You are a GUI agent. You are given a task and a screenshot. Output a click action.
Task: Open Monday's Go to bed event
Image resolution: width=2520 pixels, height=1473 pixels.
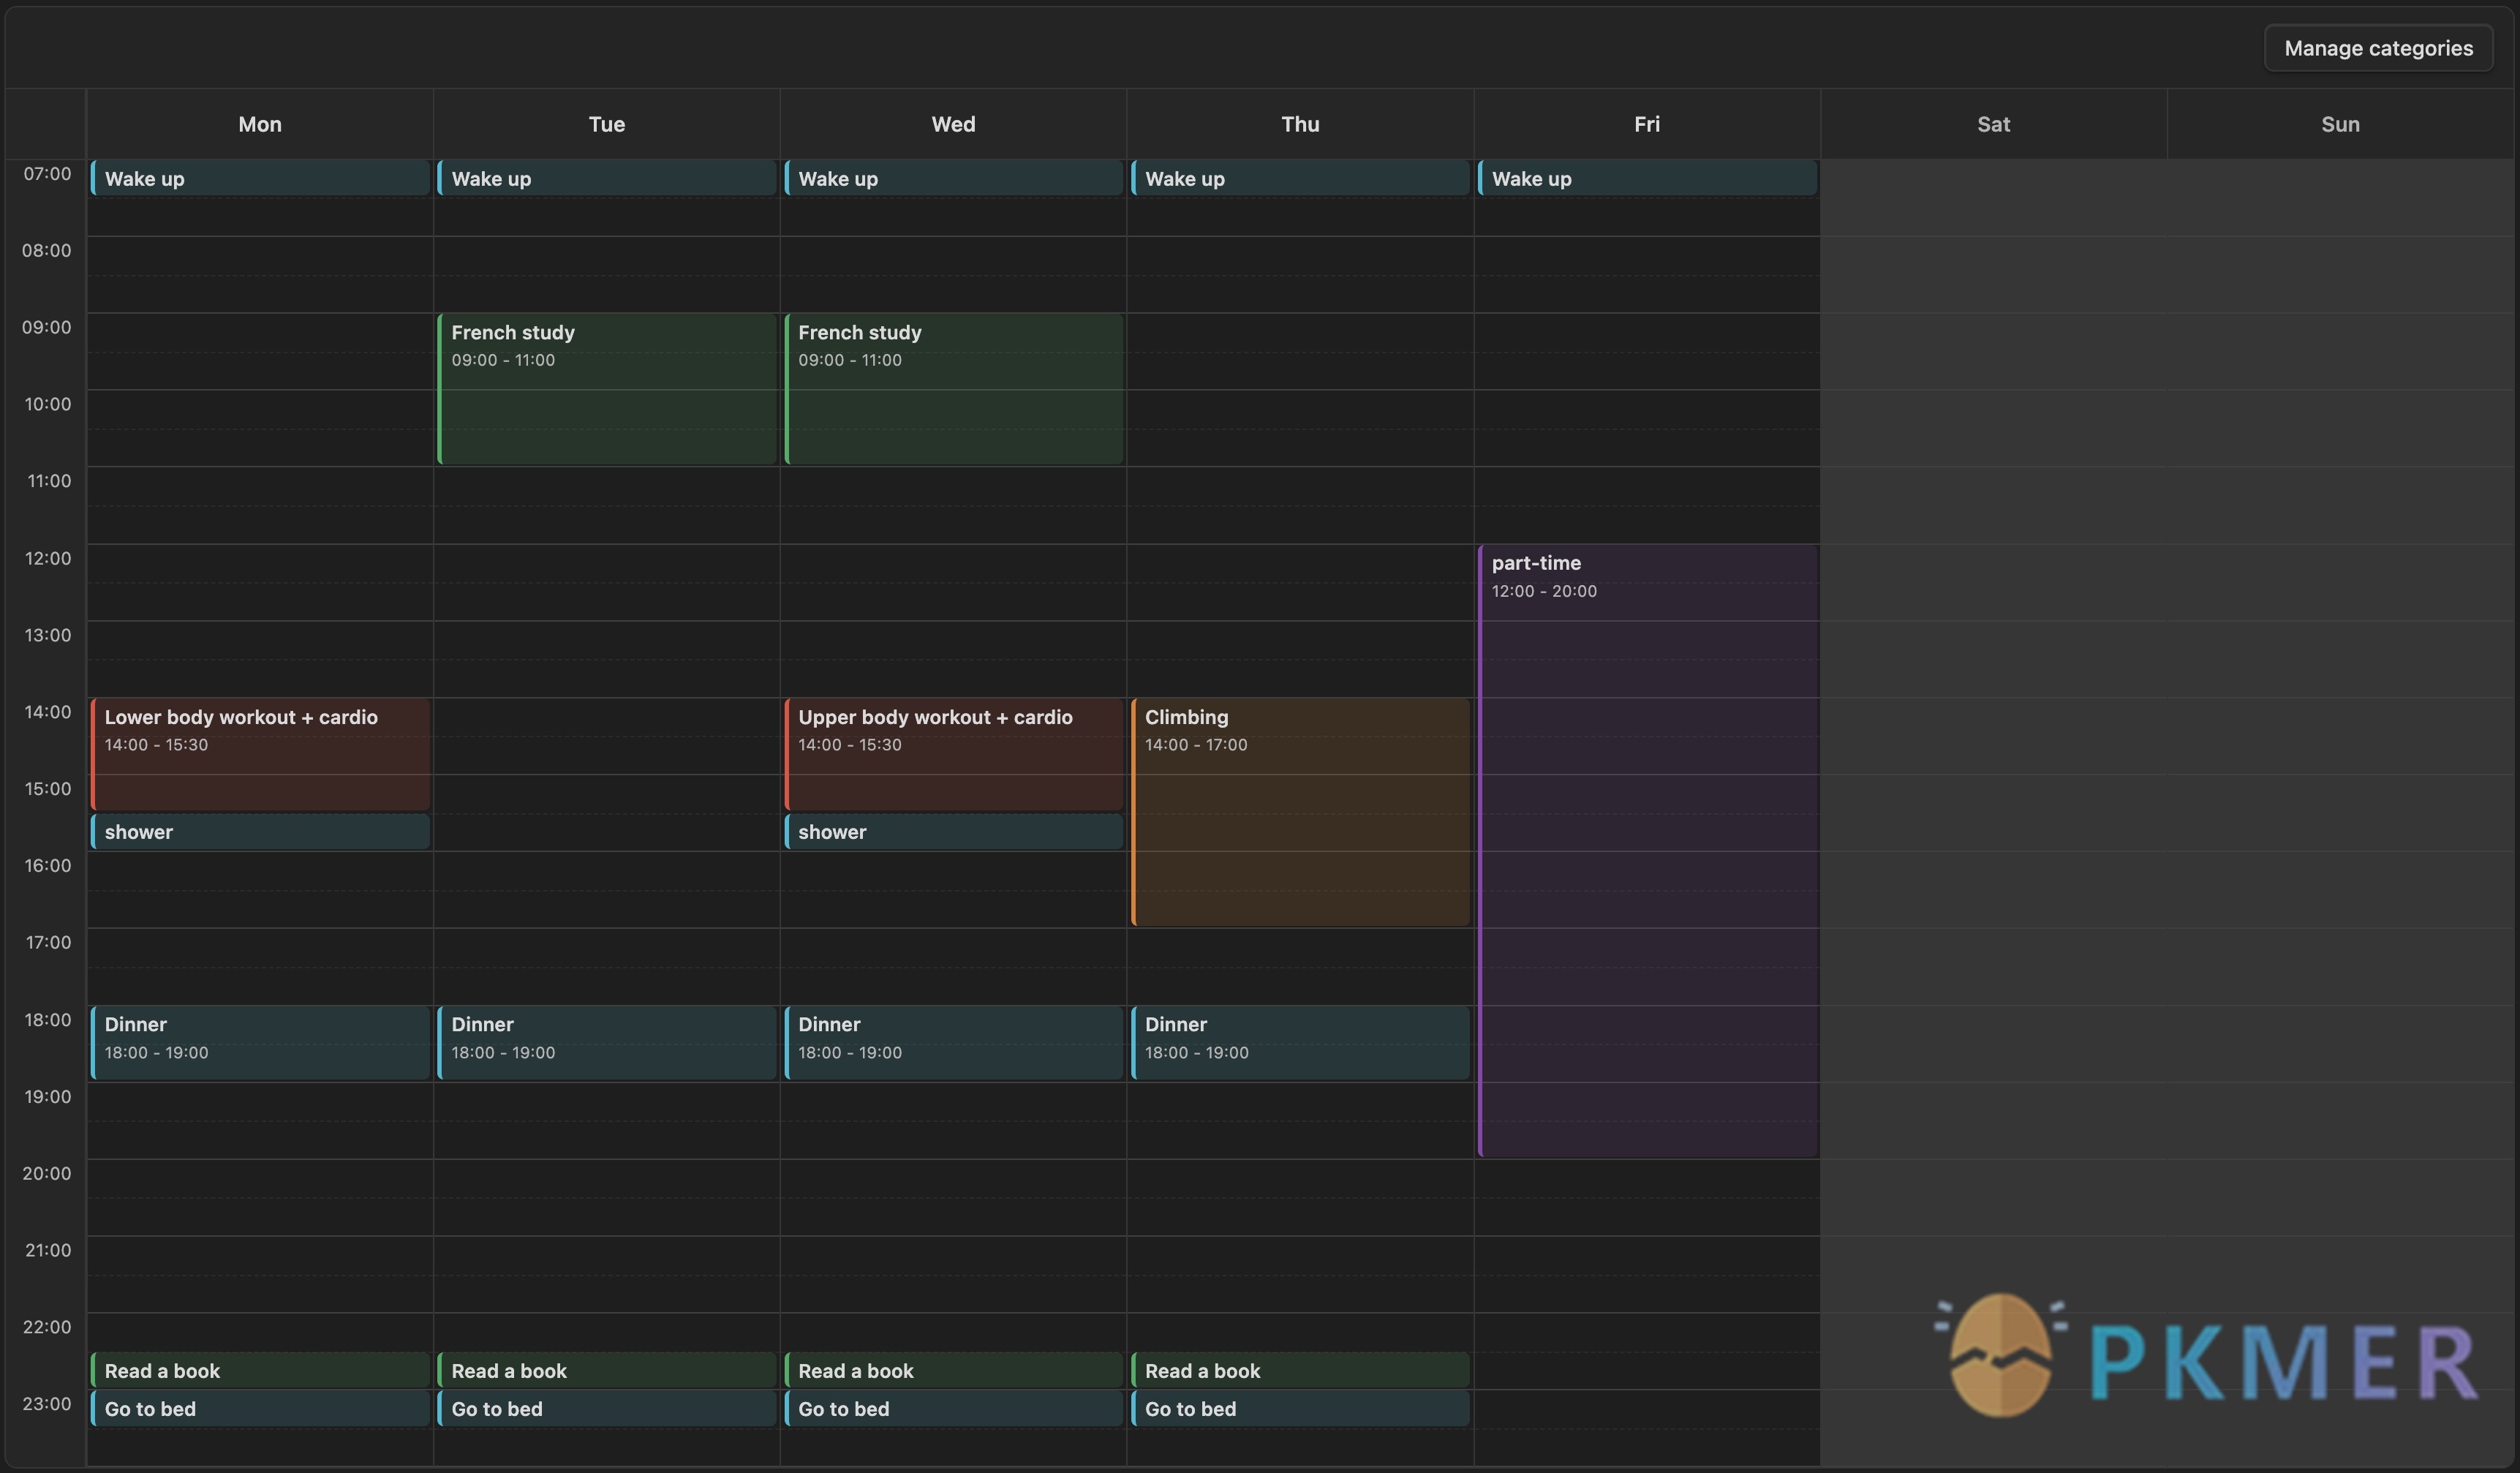click(x=260, y=1408)
